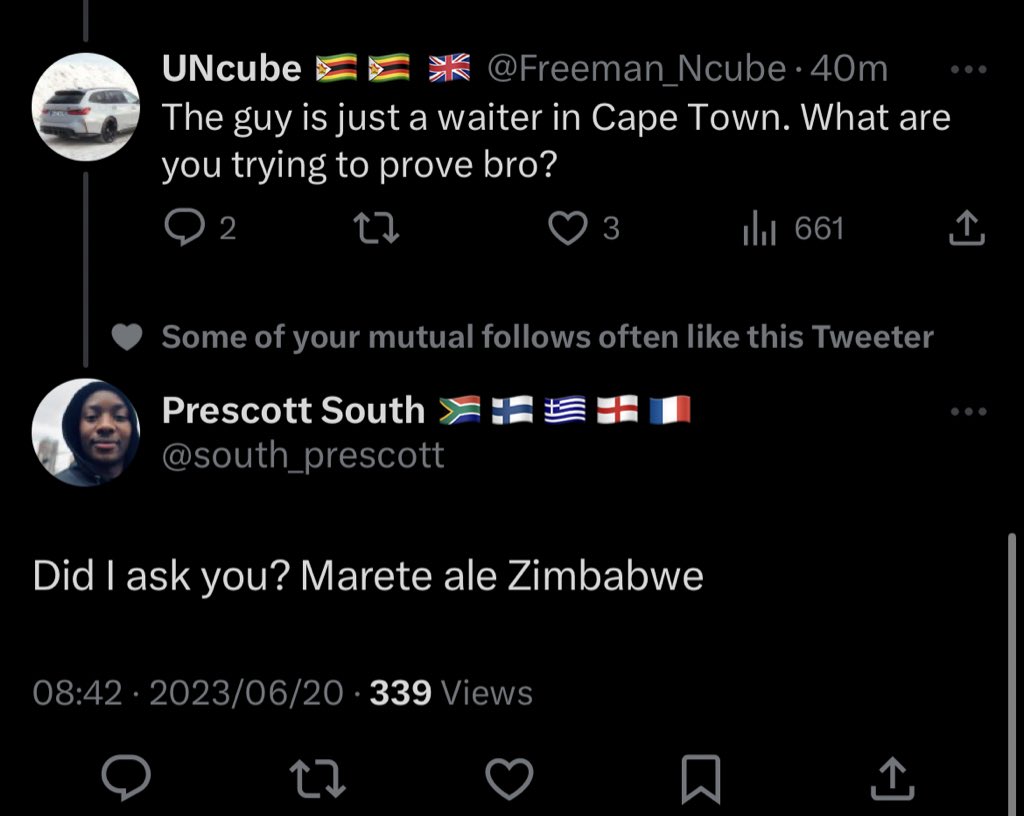This screenshot has width=1024, height=816.
Task: Retweet UNcube's waiter in Cape Town tweet
Action: click(376, 228)
